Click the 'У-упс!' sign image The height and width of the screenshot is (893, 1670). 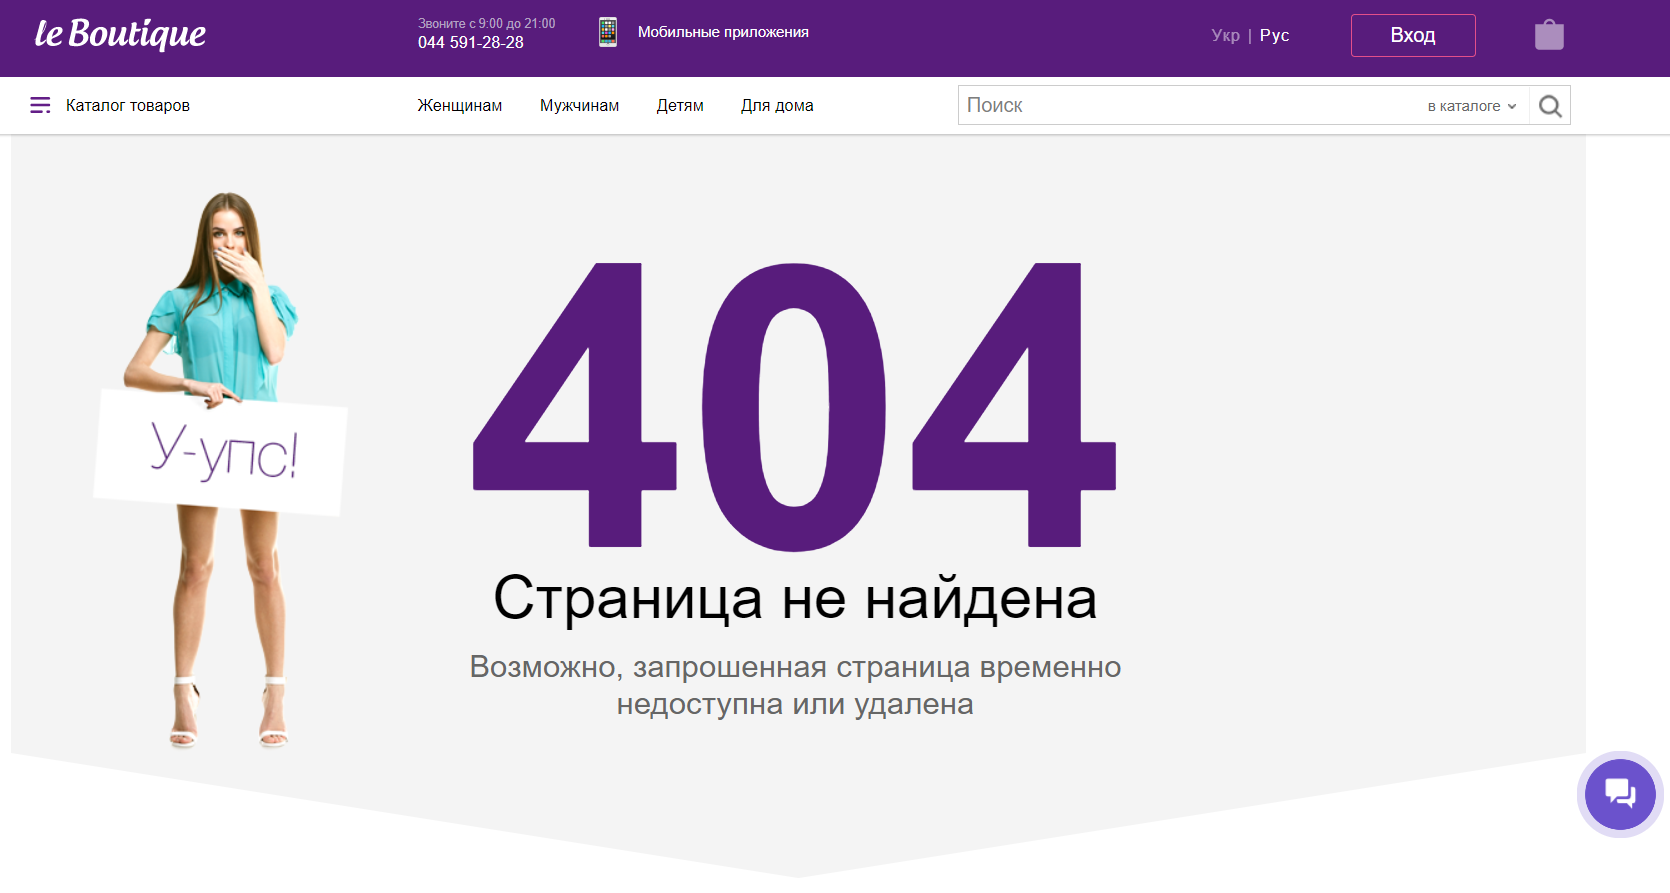click(x=222, y=452)
